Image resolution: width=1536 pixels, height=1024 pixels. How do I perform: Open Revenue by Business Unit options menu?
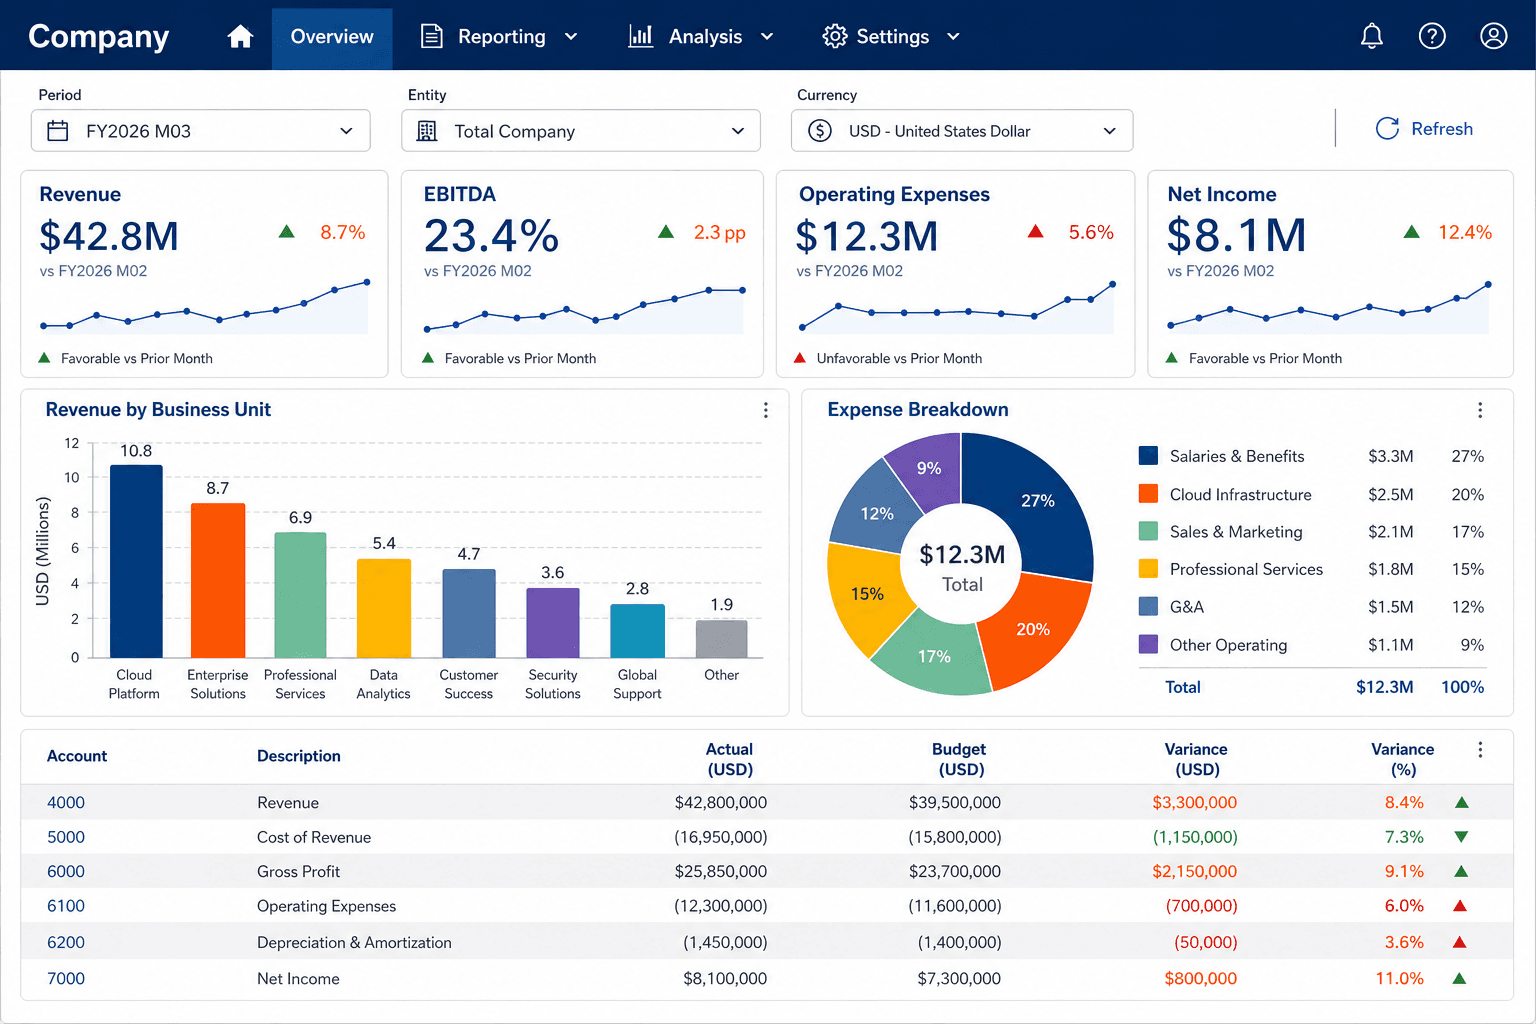click(x=766, y=410)
